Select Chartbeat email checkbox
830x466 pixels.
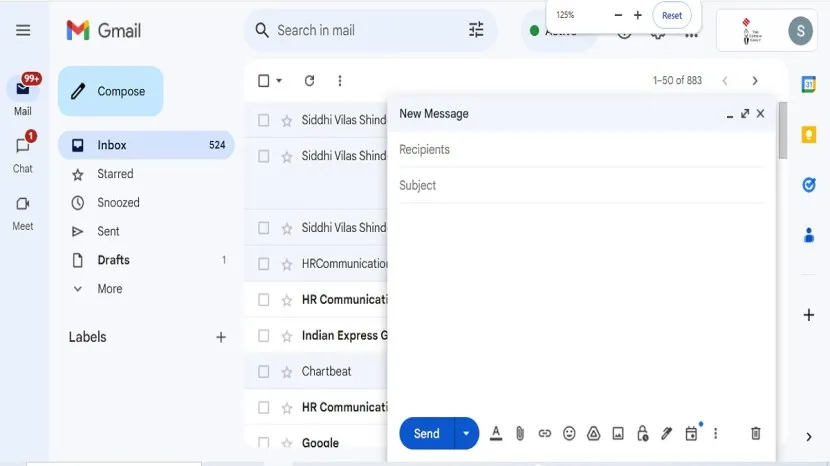[264, 372]
